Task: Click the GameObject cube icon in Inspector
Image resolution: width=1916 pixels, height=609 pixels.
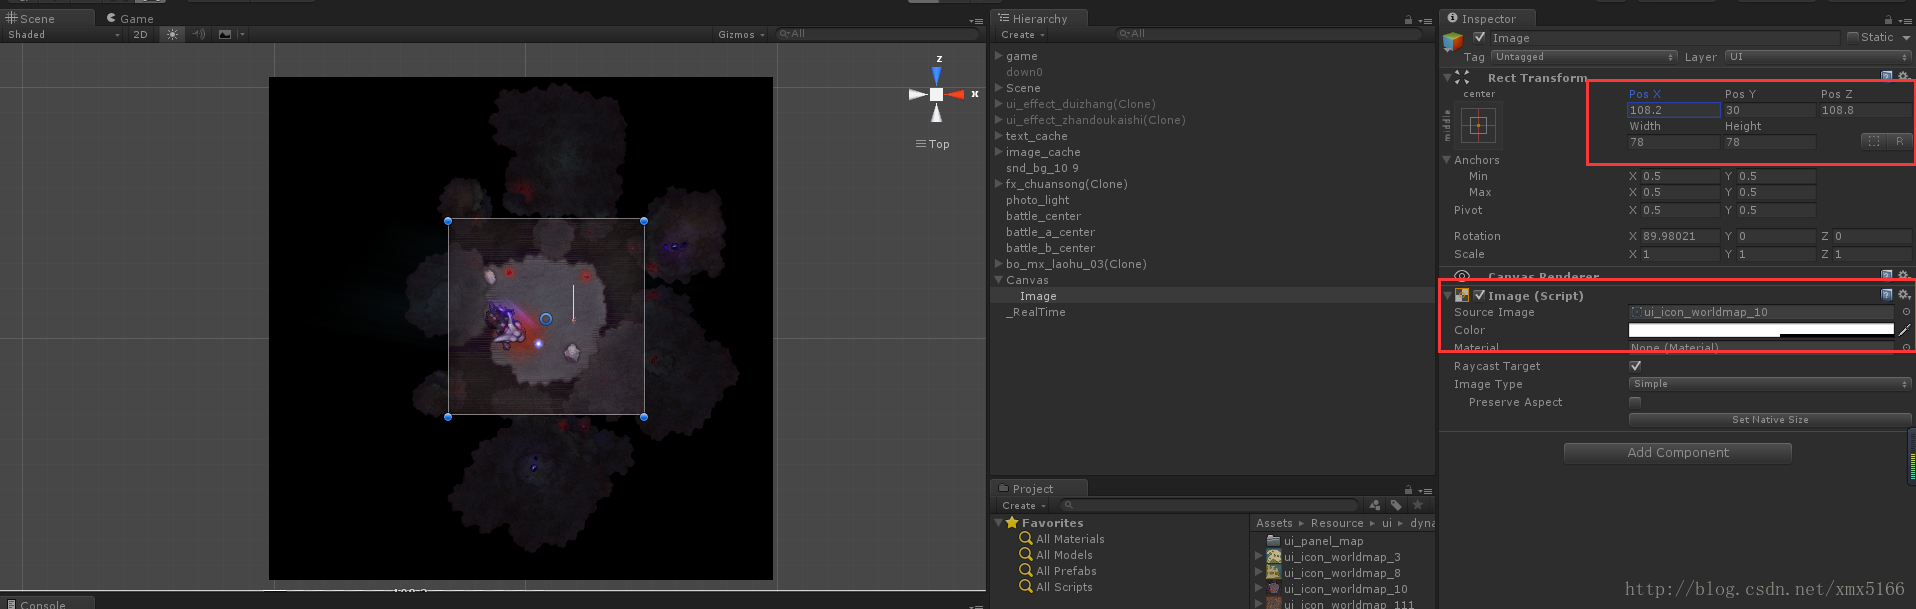Action: coord(1453,41)
